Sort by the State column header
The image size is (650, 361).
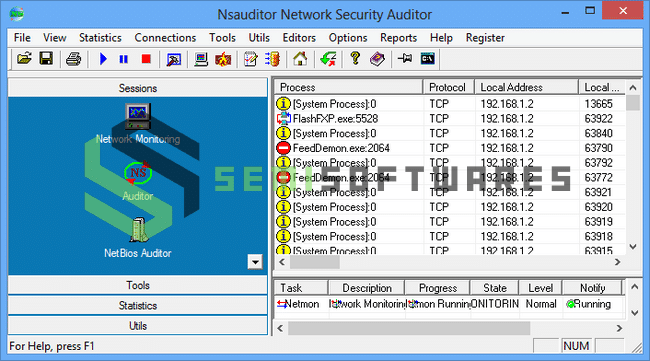click(x=495, y=288)
